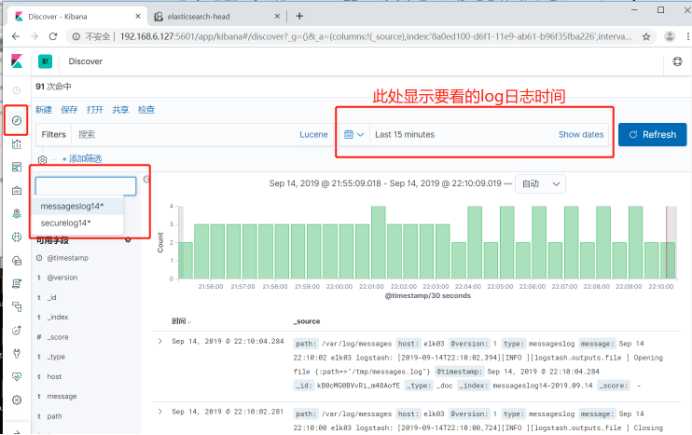Open the Management gear icon in sidebar

[16, 400]
